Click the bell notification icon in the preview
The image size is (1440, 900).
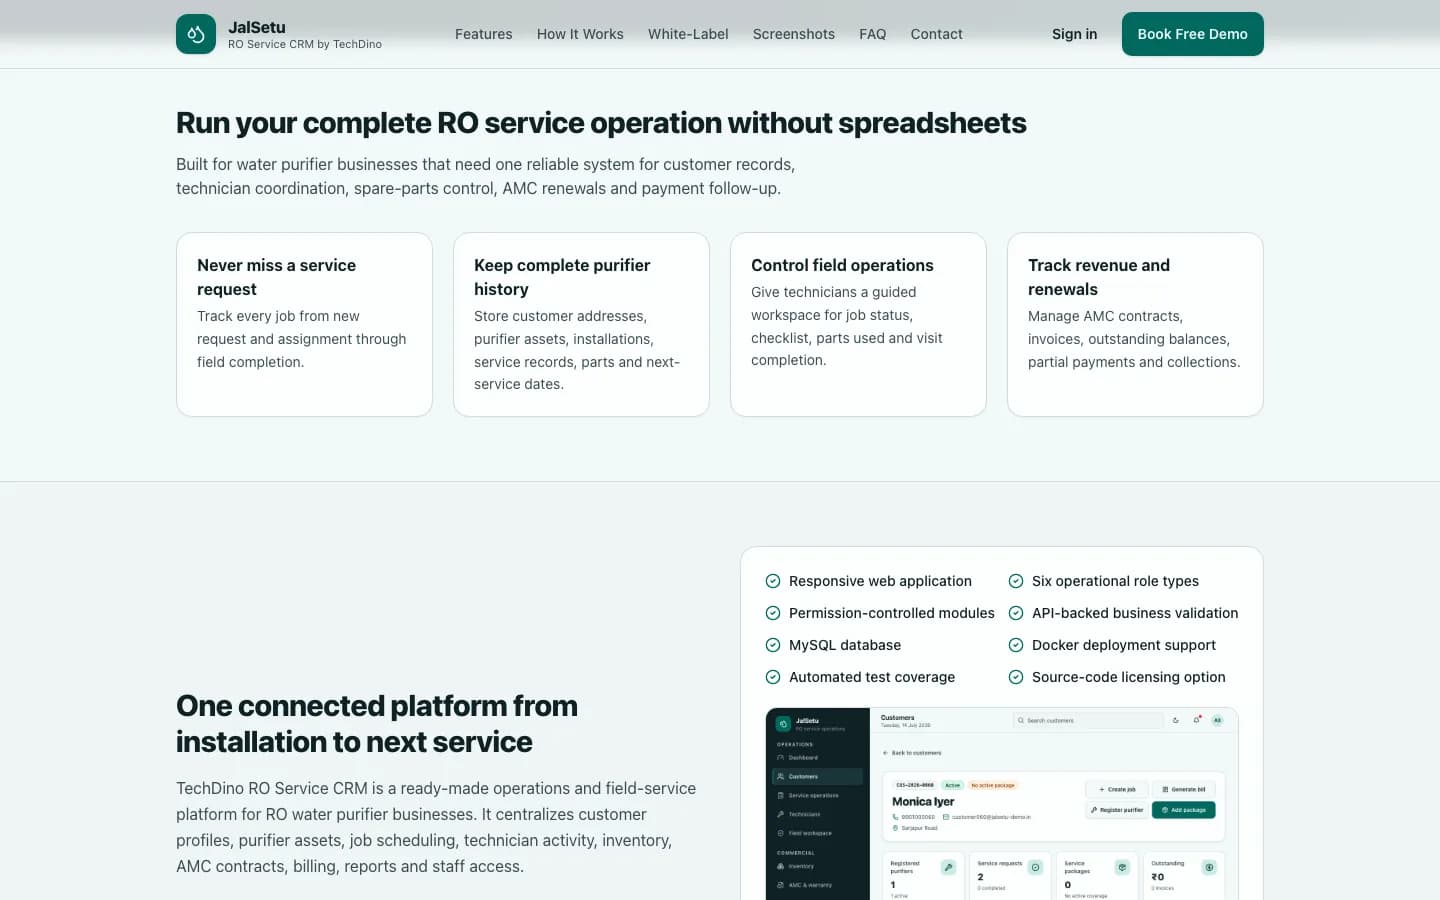tap(1197, 720)
